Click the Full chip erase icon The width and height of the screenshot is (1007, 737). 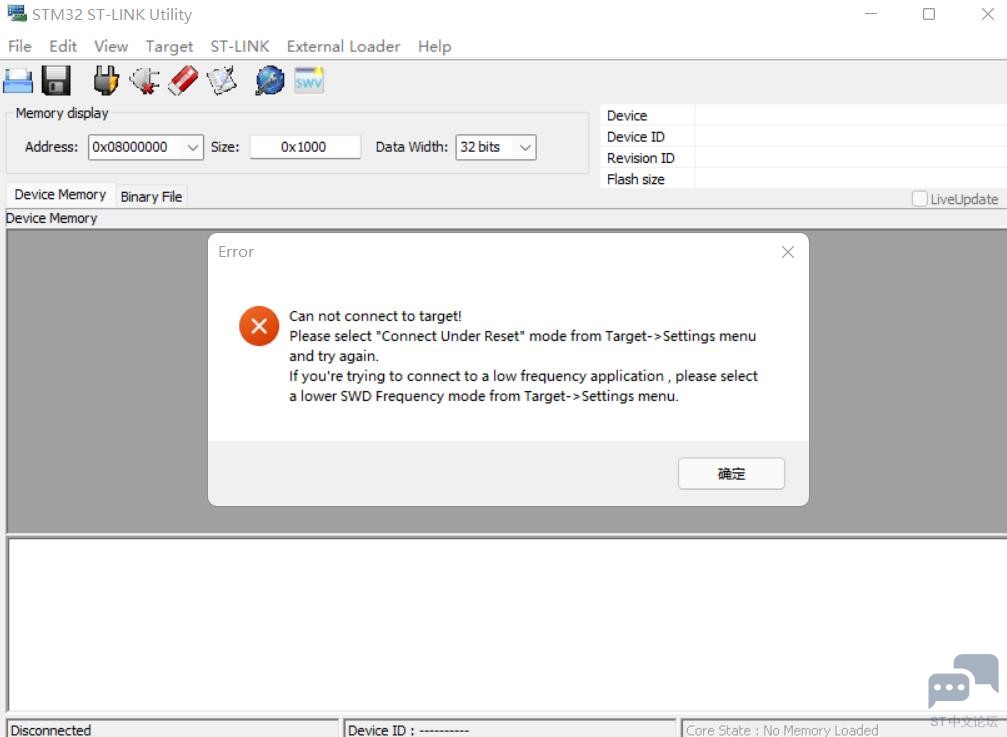pos(183,81)
